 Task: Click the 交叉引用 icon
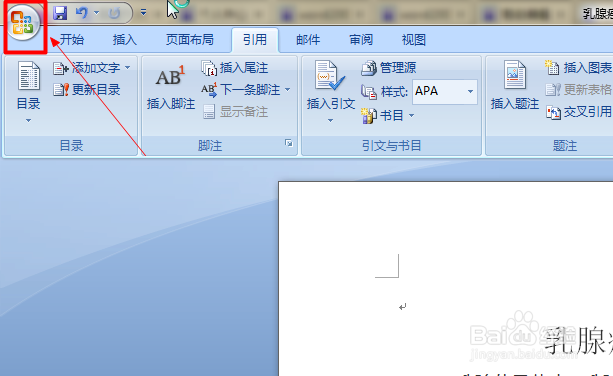553,113
